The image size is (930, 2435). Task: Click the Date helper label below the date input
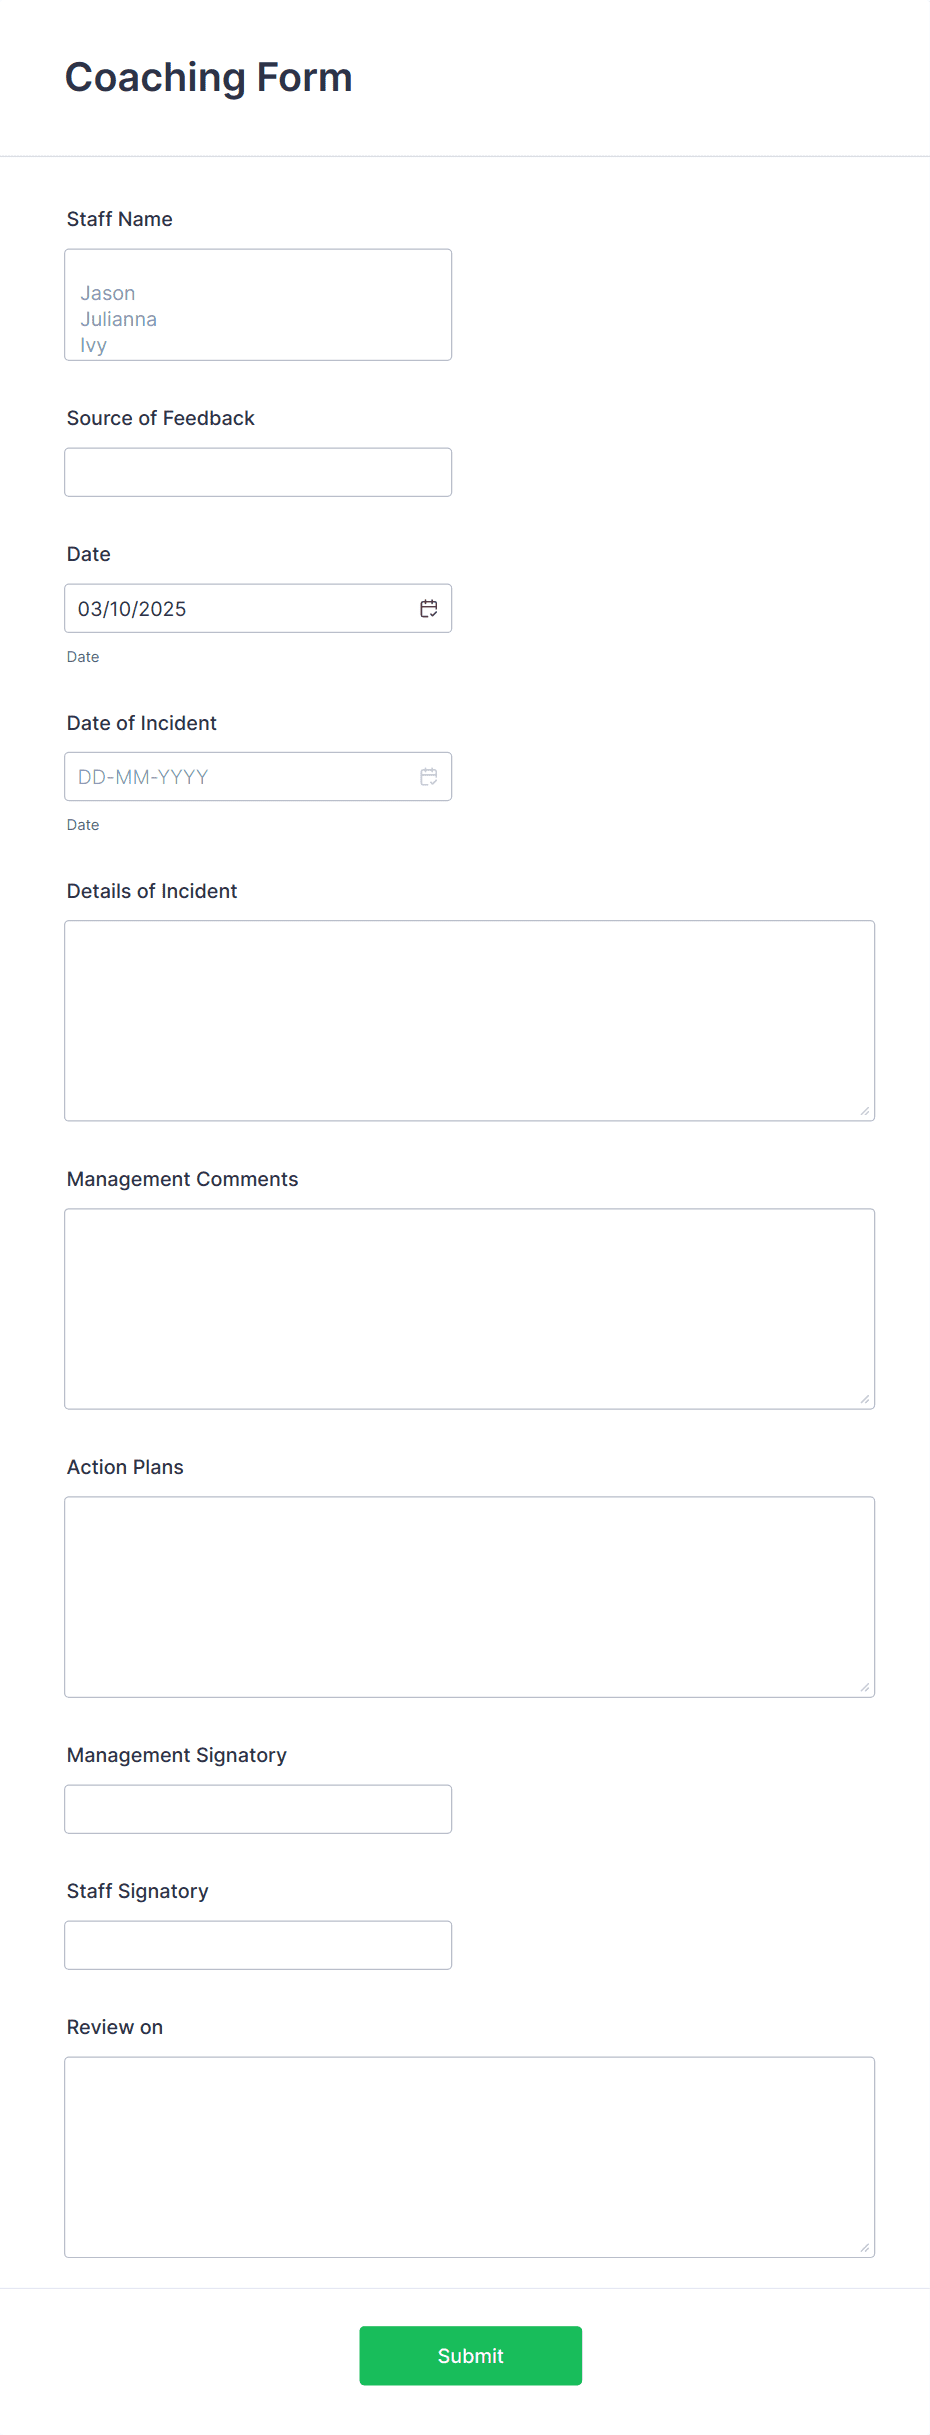83,656
